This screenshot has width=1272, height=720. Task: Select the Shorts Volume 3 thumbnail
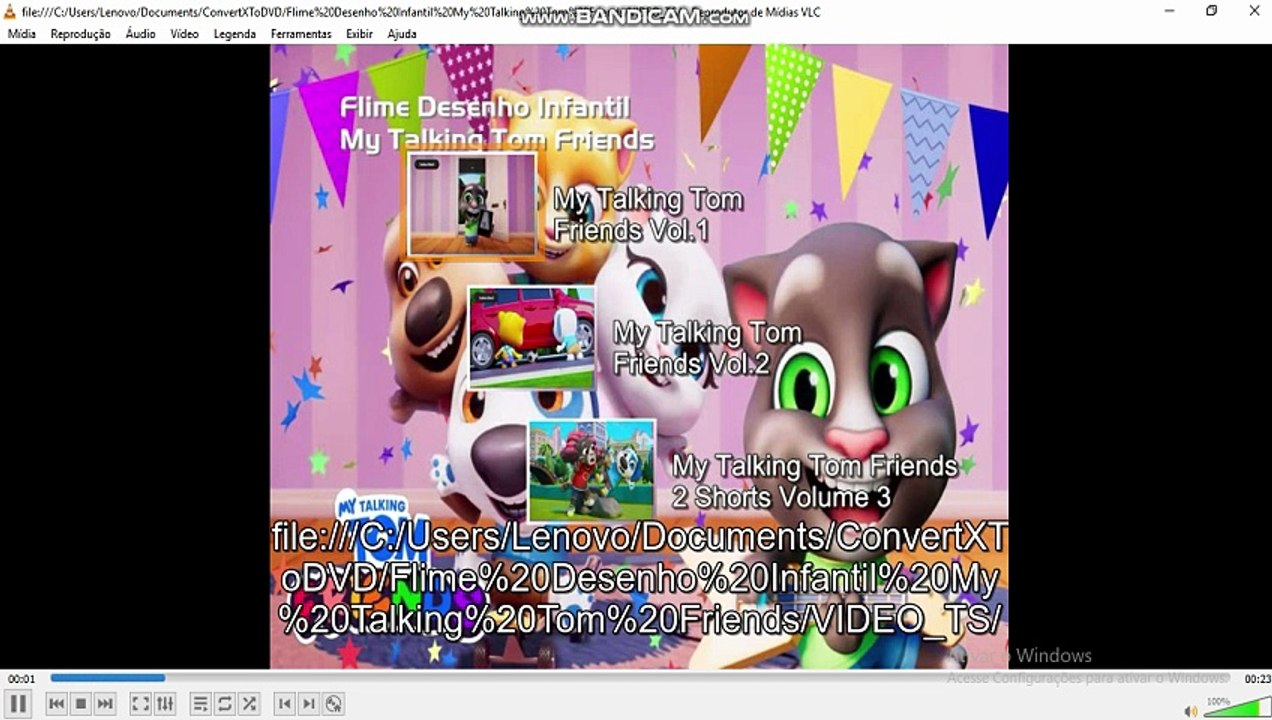(591, 470)
